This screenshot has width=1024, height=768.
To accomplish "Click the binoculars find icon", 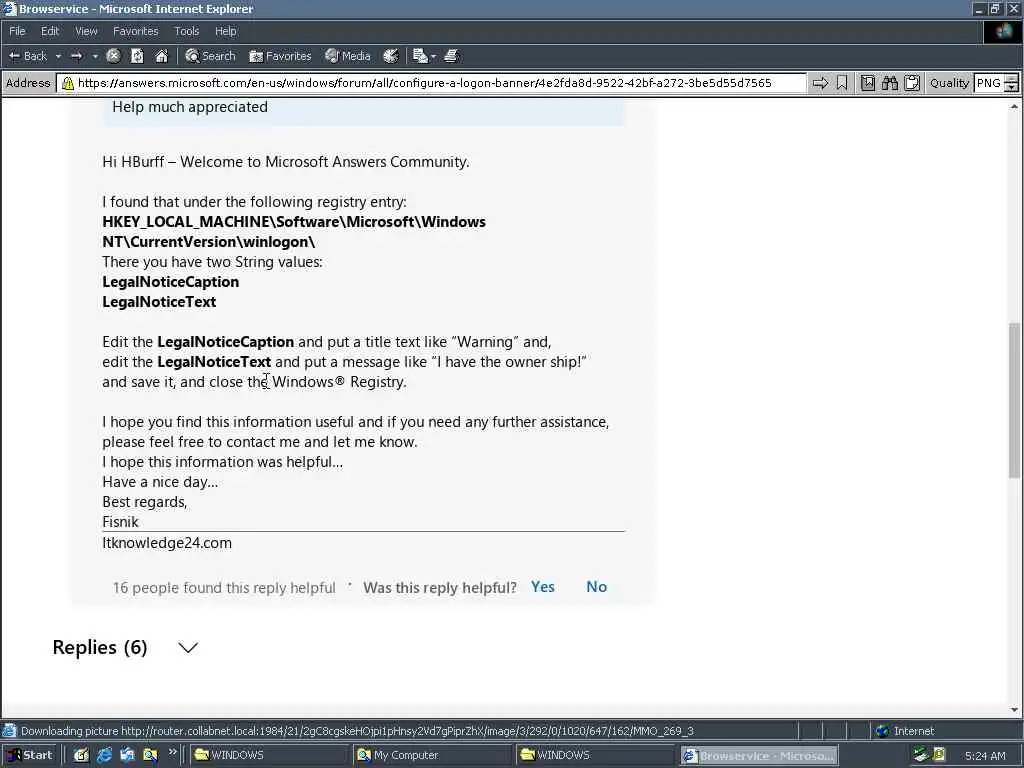I will (x=889, y=83).
